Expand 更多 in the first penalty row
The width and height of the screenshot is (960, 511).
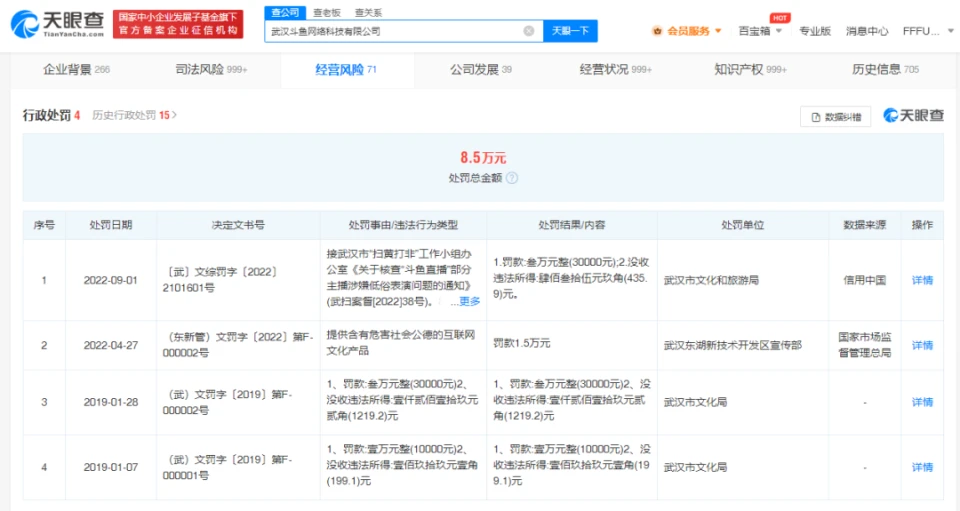[x=465, y=301]
